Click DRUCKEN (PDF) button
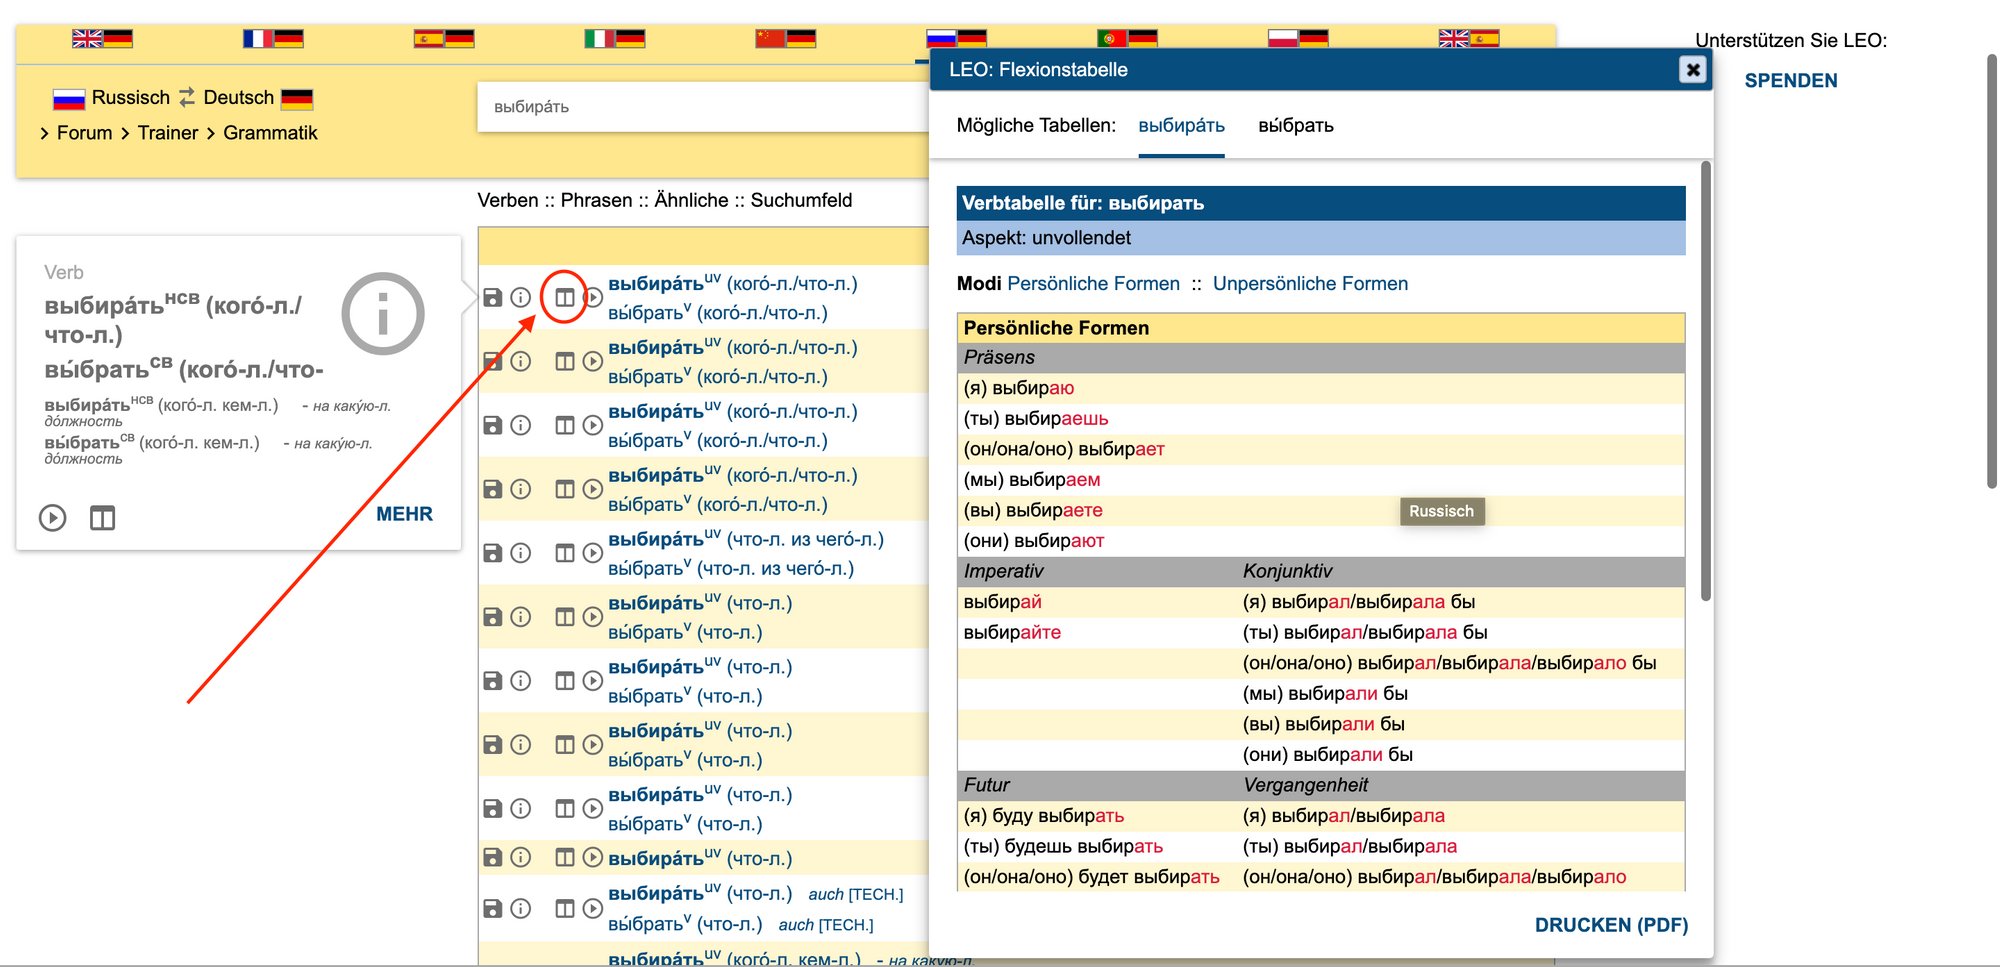Viewport: 2000px width, 967px height. 1610,925
